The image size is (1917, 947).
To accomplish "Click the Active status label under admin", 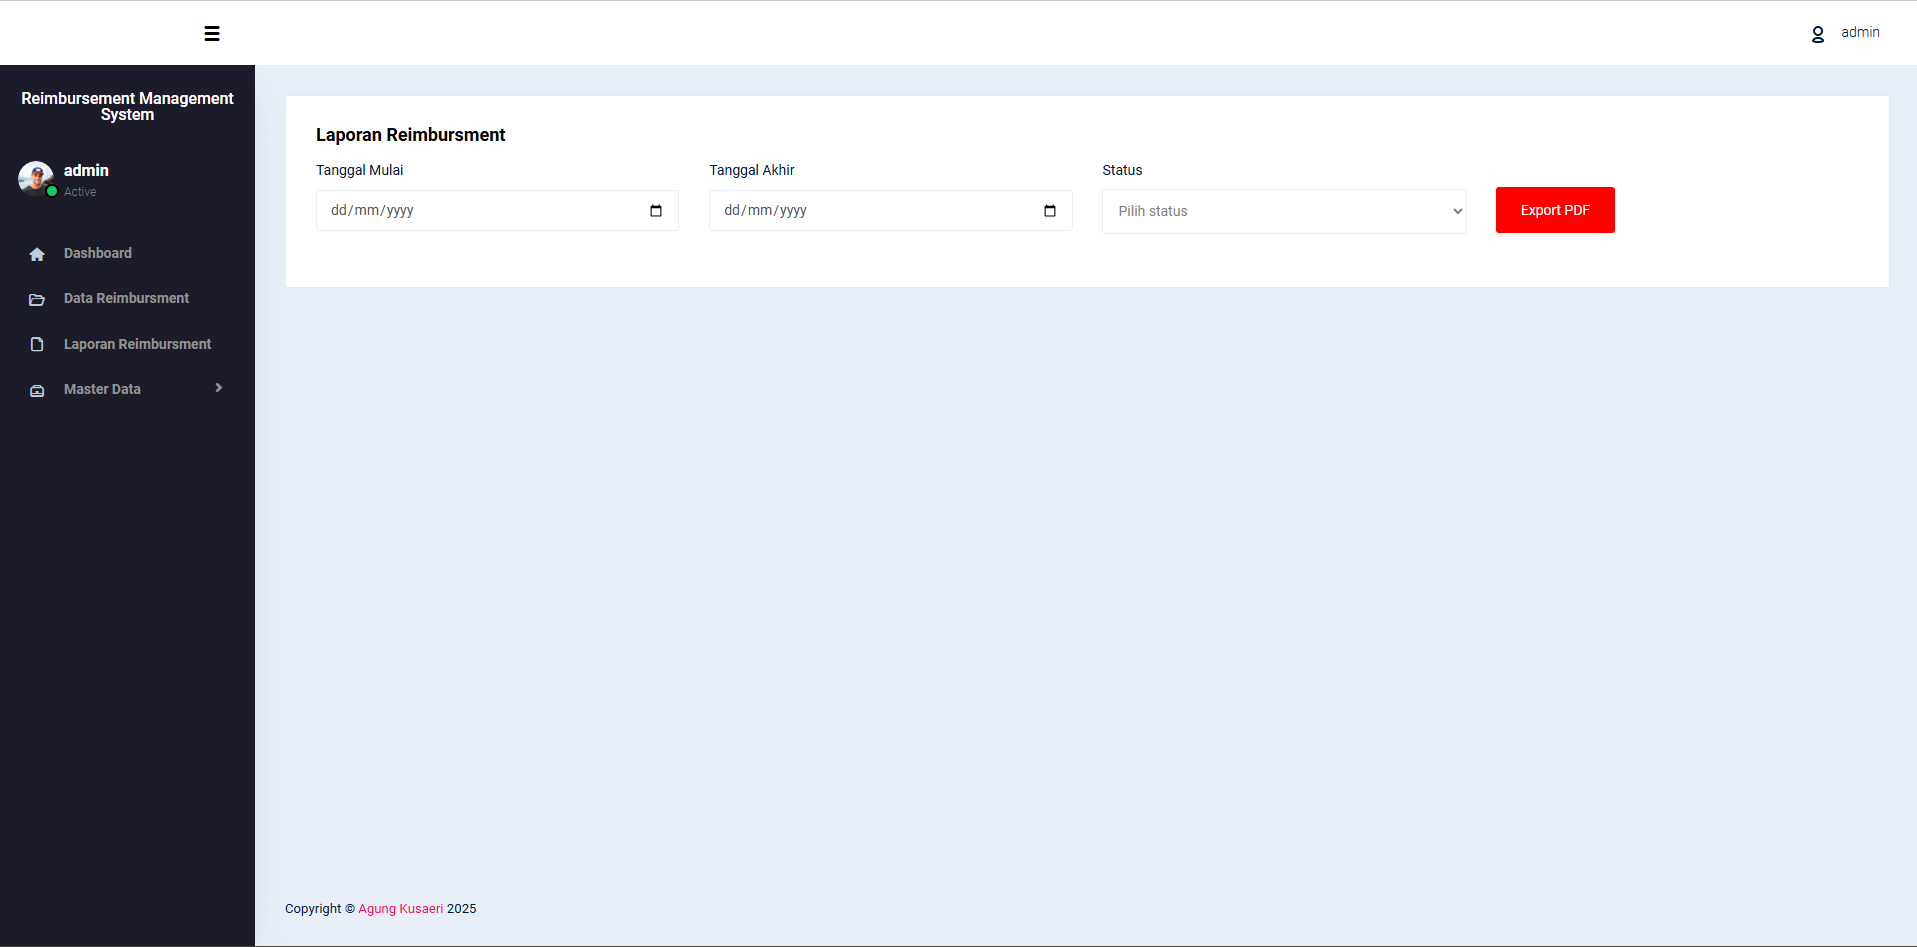I will 80,192.
